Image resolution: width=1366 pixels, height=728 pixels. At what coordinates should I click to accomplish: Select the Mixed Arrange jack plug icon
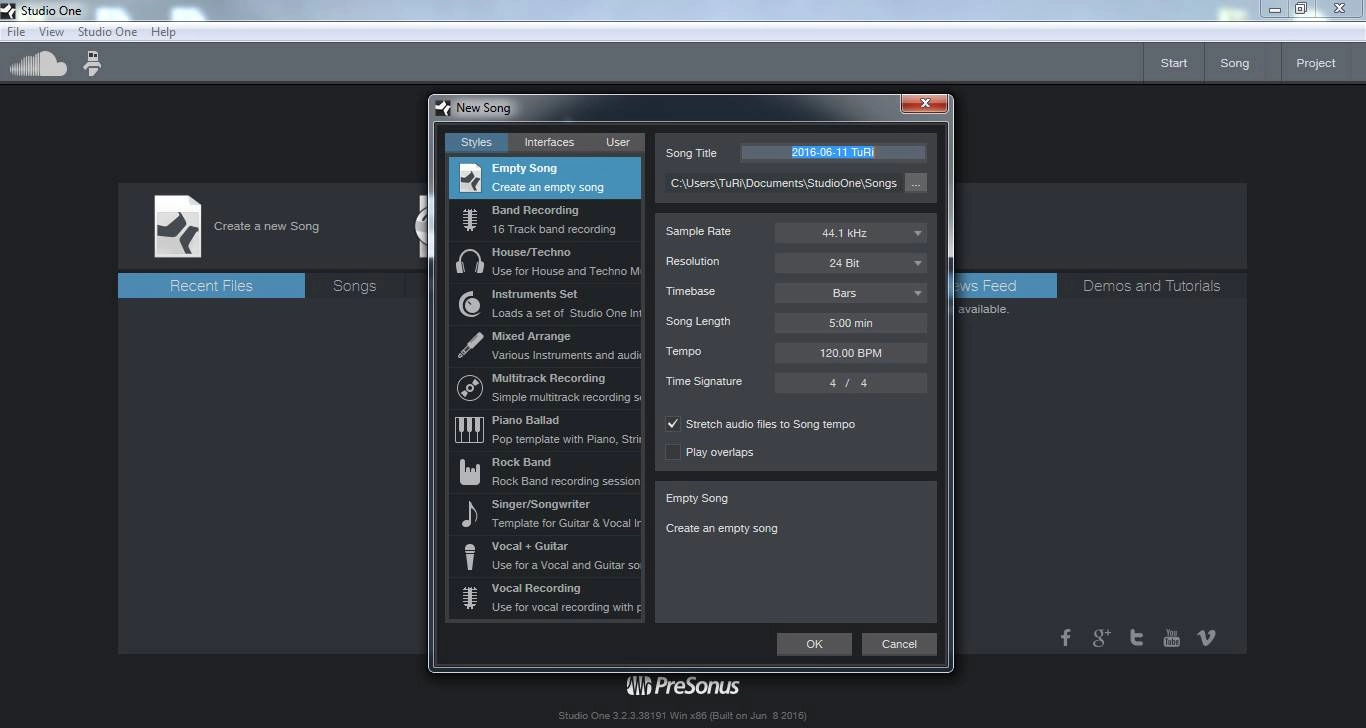click(x=470, y=346)
